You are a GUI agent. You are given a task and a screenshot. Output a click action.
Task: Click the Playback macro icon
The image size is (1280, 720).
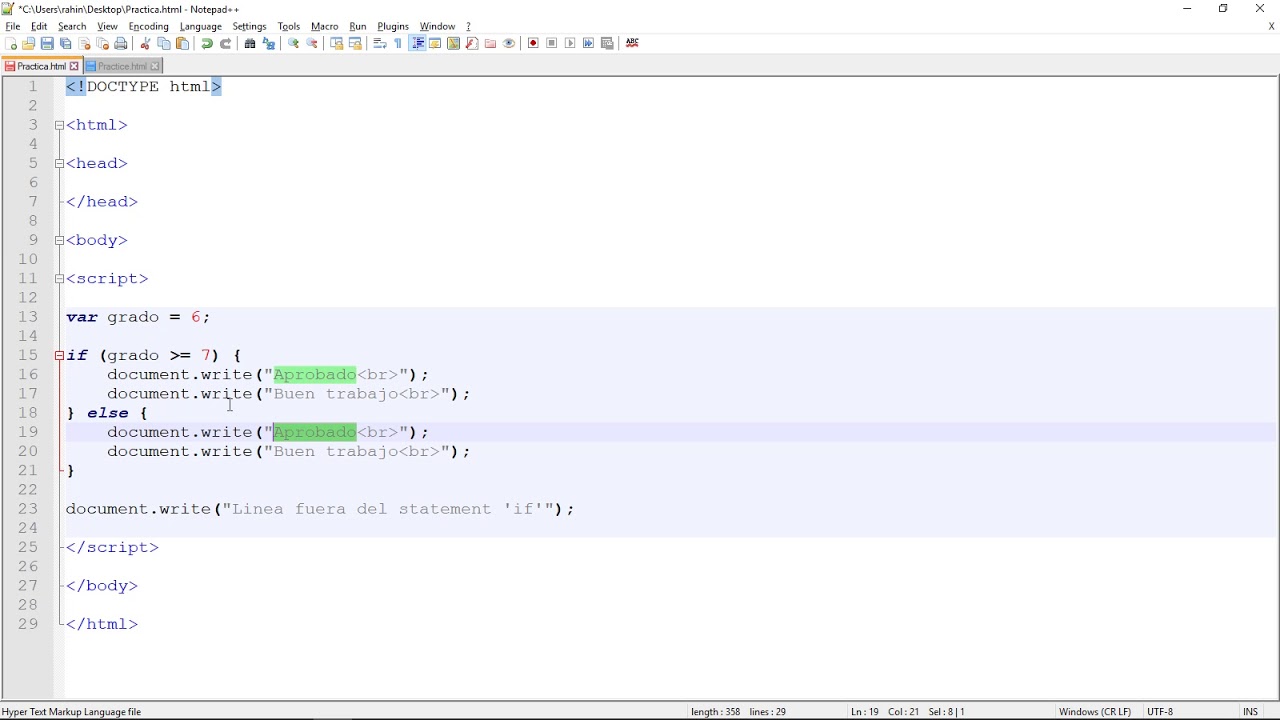[x=570, y=43]
